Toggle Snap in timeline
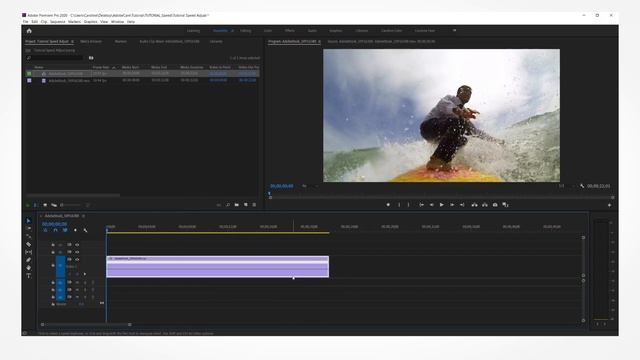Screen dimensions: 640x360 [x=56, y=231]
